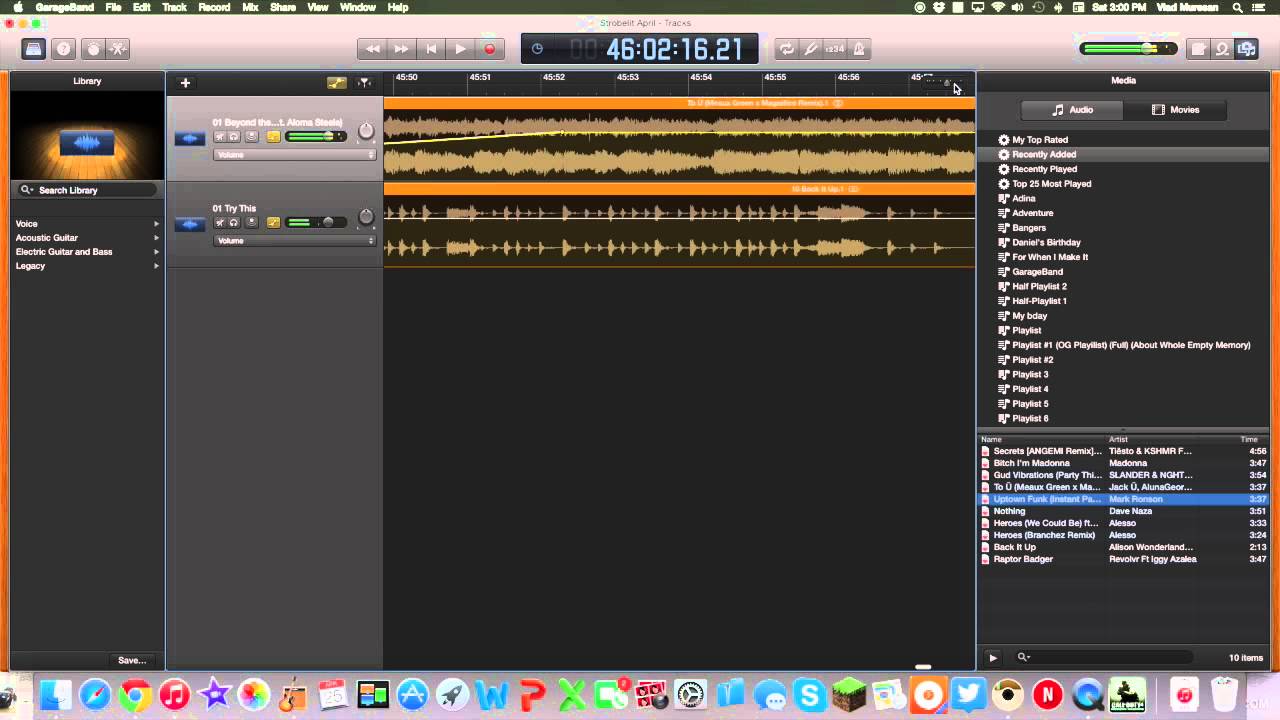Open the File menu
1280x720 pixels.
(x=113, y=7)
